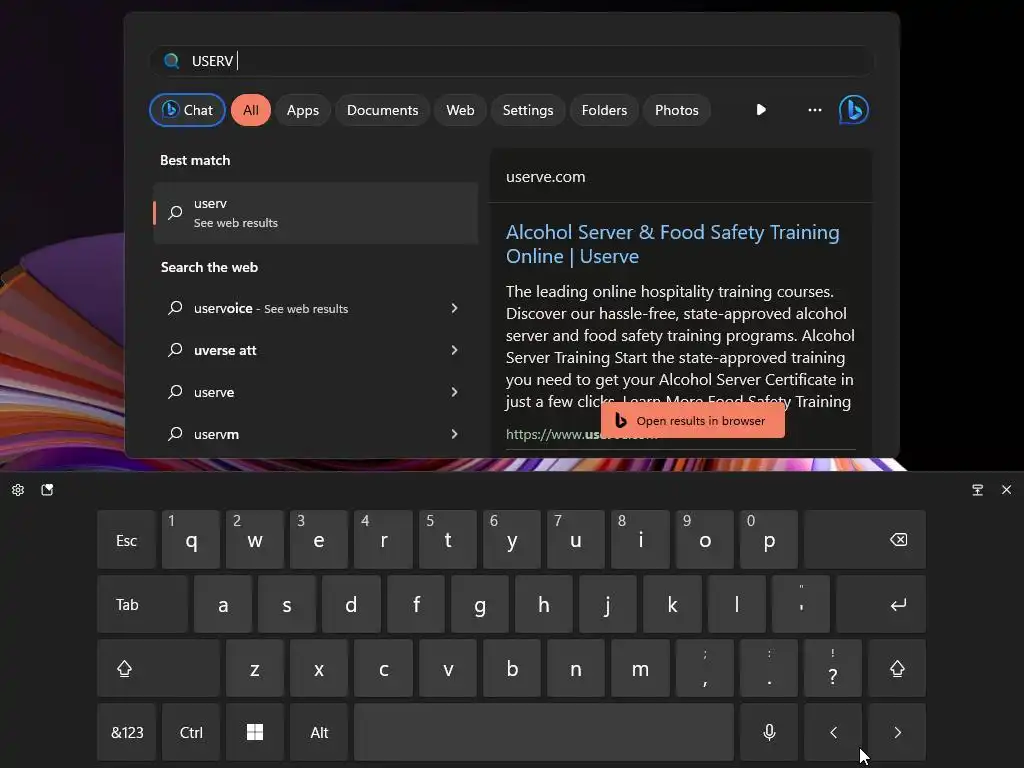
Task: Expand the uservoice web suggestion chevron
Action: (x=455, y=308)
